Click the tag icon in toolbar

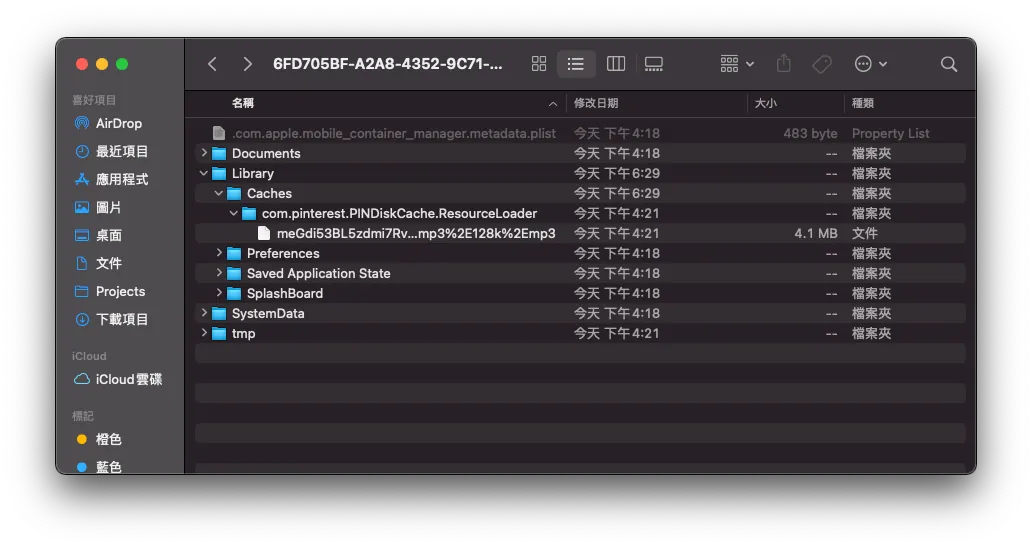pyautogui.click(x=822, y=64)
